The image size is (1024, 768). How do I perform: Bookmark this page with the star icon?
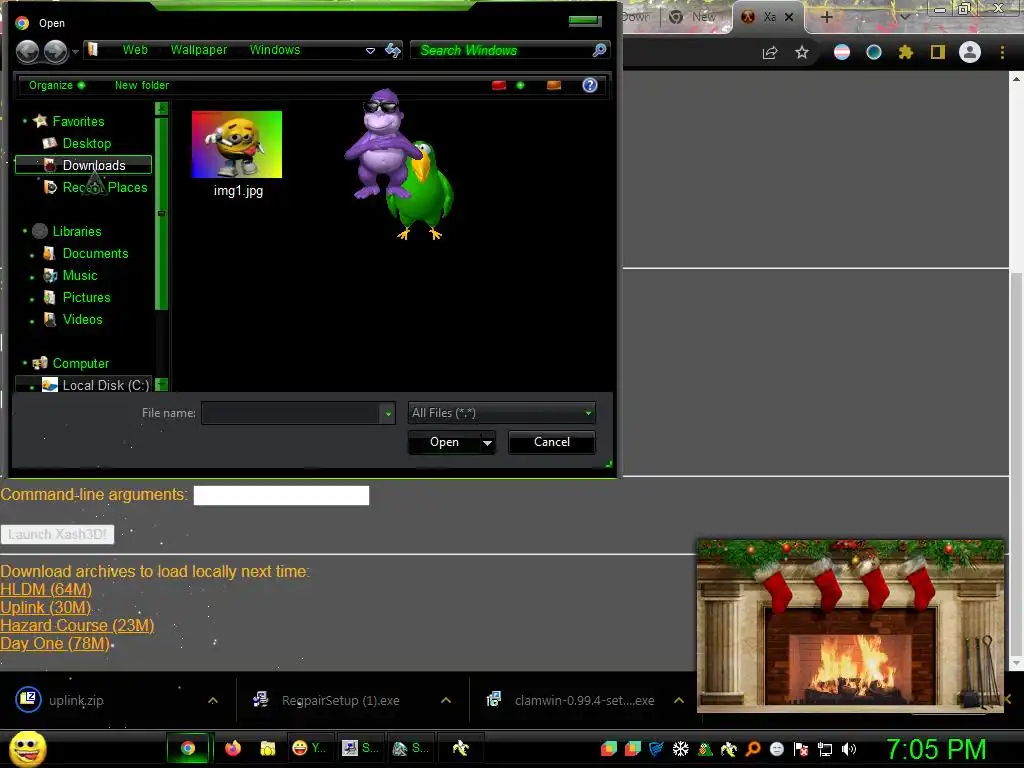coord(802,52)
